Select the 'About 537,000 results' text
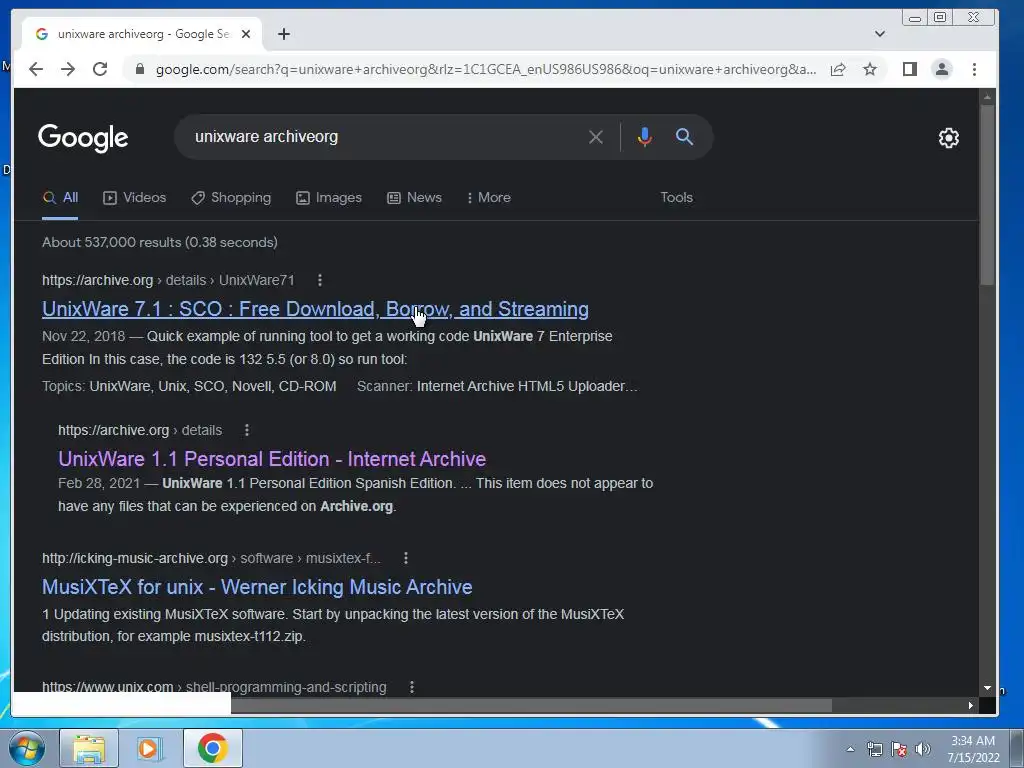The width and height of the screenshot is (1024, 768). click(x=160, y=242)
